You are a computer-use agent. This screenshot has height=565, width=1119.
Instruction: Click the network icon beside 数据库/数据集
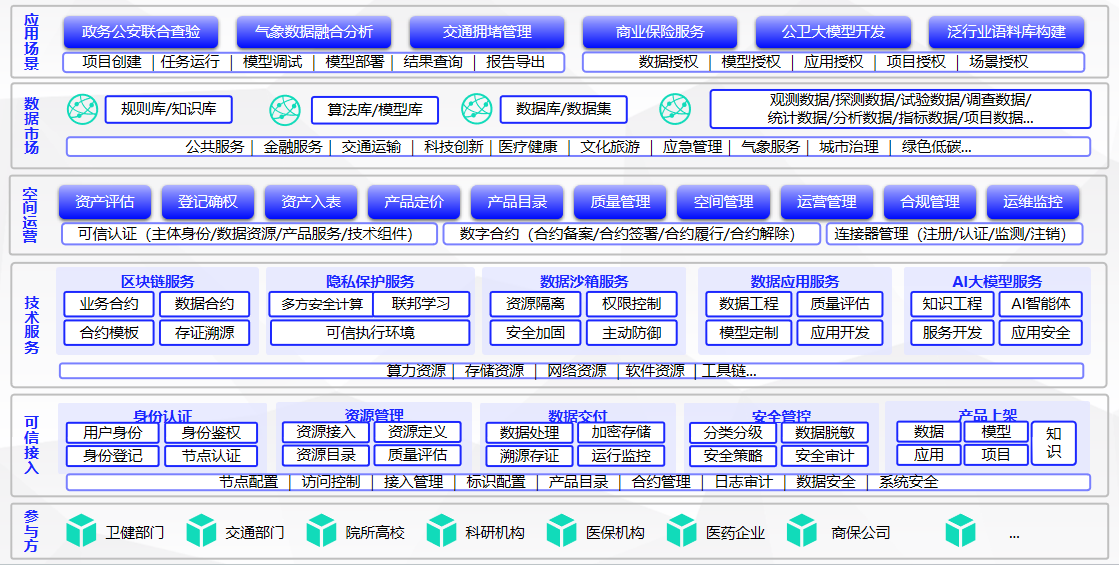(477, 109)
